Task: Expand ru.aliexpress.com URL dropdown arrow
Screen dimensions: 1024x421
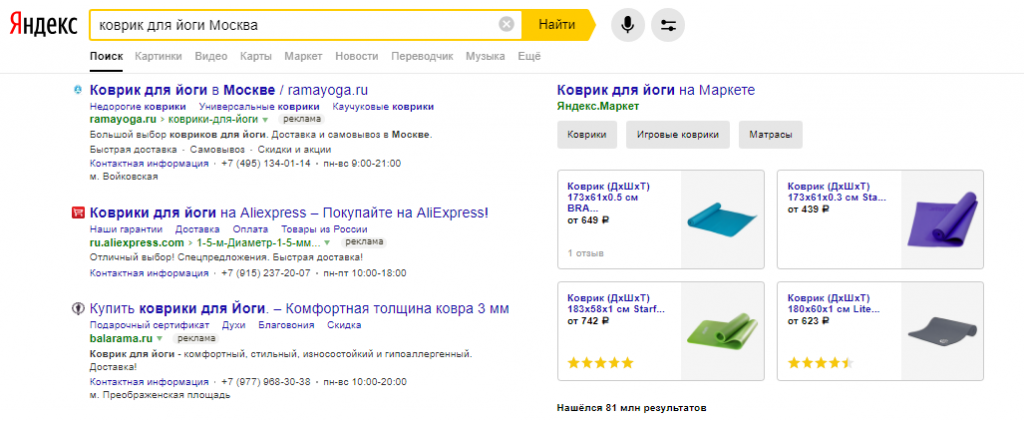Action: (x=327, y=243)
